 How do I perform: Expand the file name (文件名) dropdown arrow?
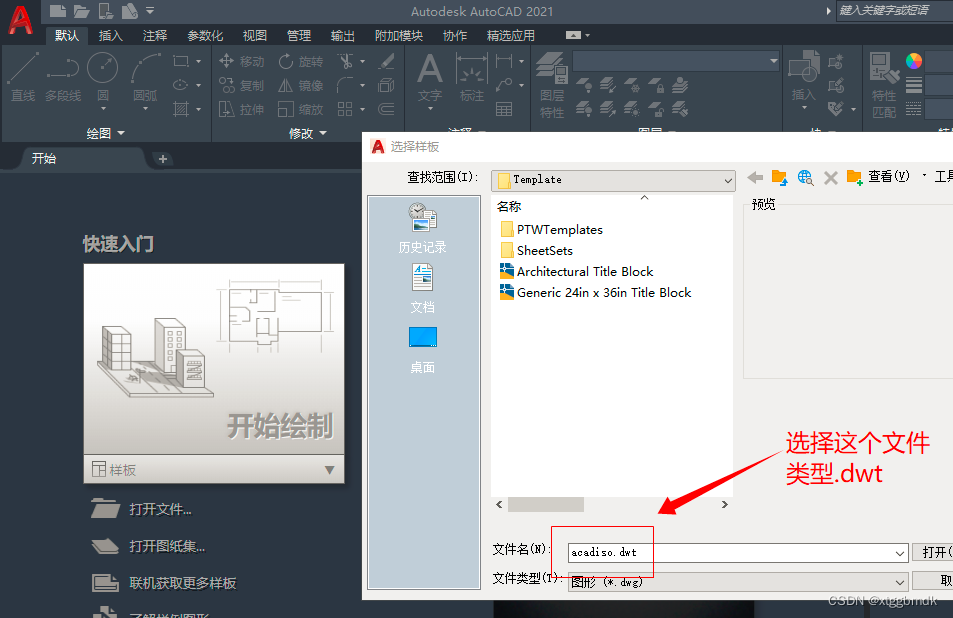900,553
